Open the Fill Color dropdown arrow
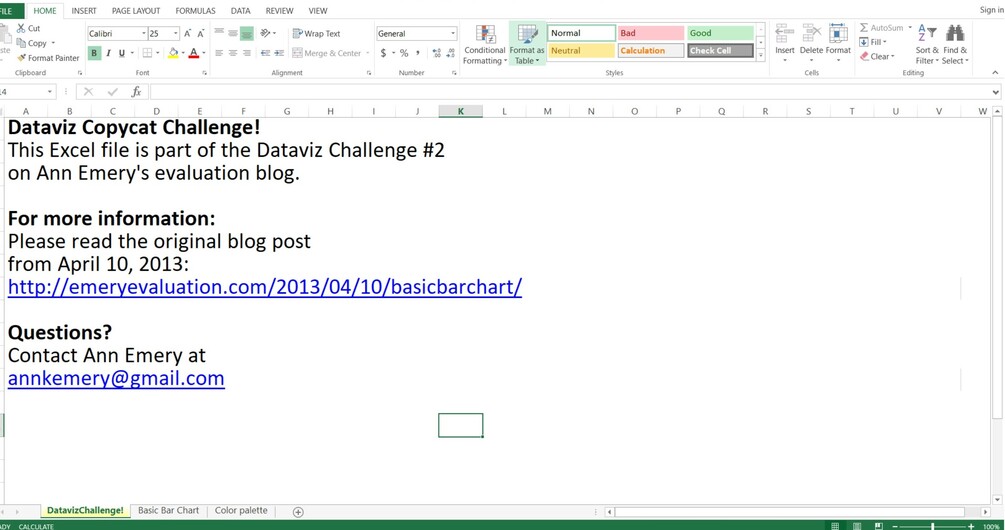1005x530 pixels. pos(183,53)
